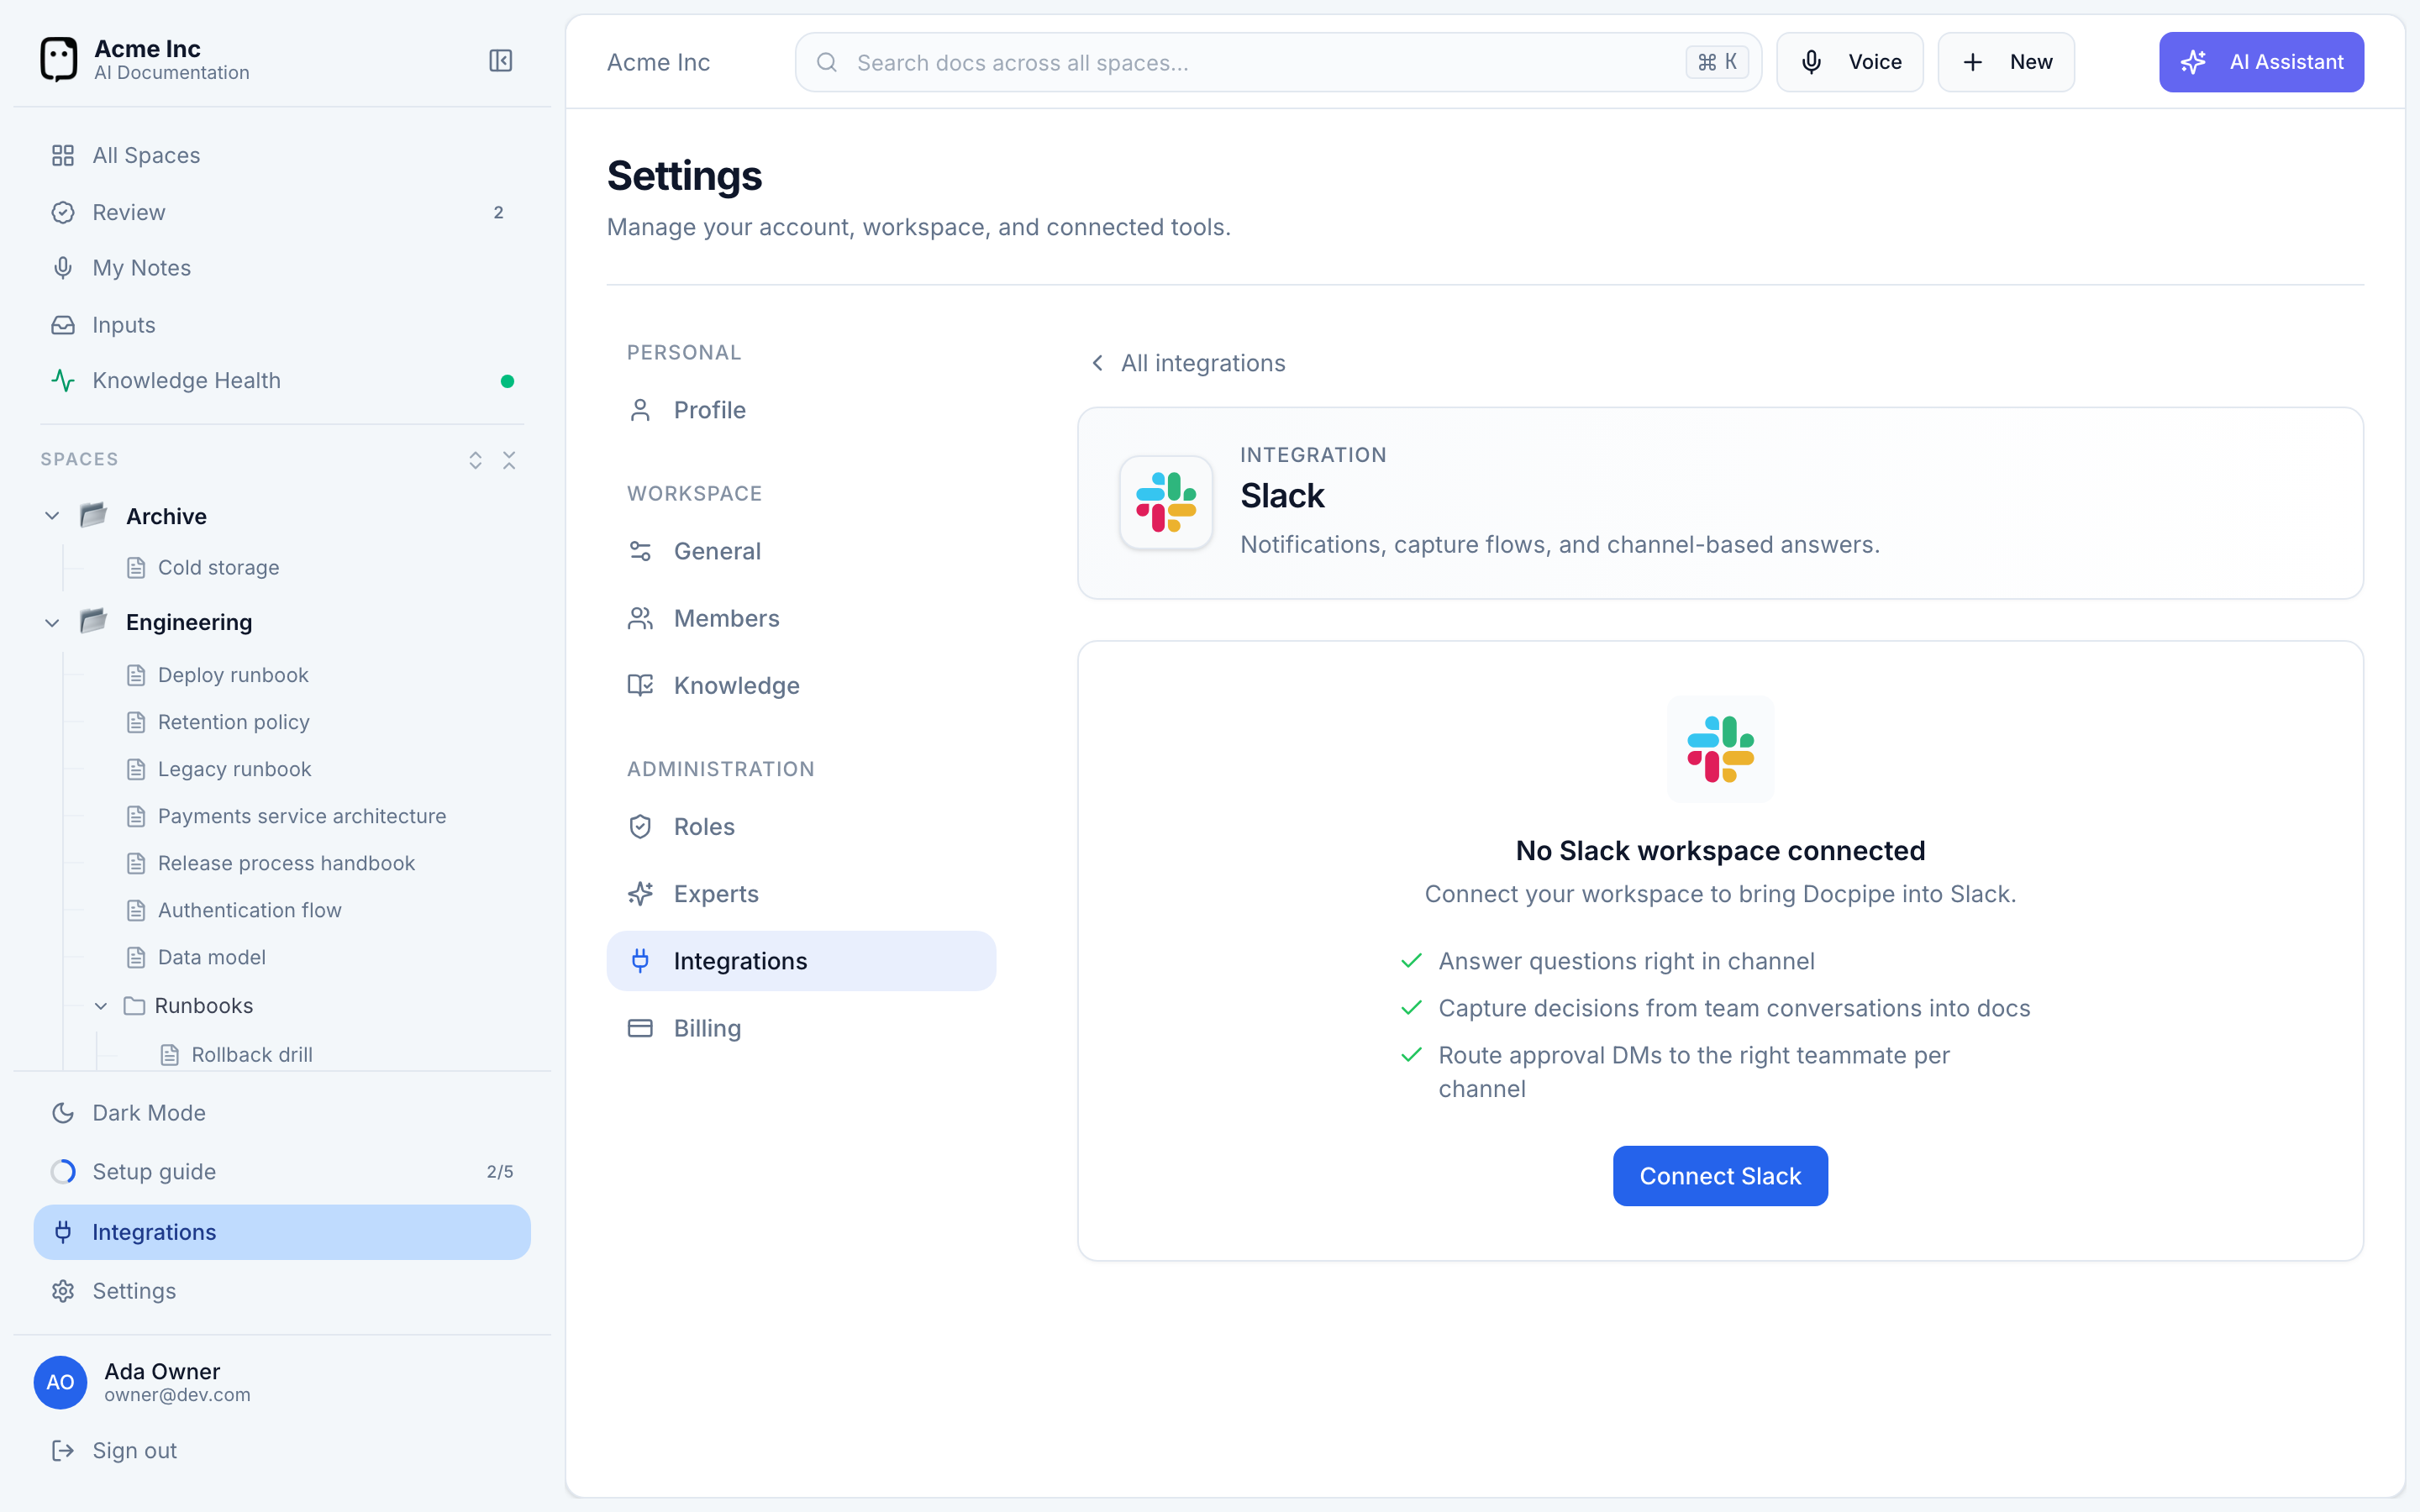Viewport: 2420px width, 1512px height.
Task: Open Profile settings
Action: [801, 410]
